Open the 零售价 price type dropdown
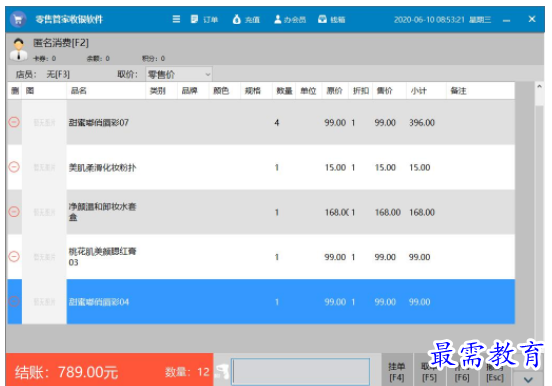 [x=179, y=74]
